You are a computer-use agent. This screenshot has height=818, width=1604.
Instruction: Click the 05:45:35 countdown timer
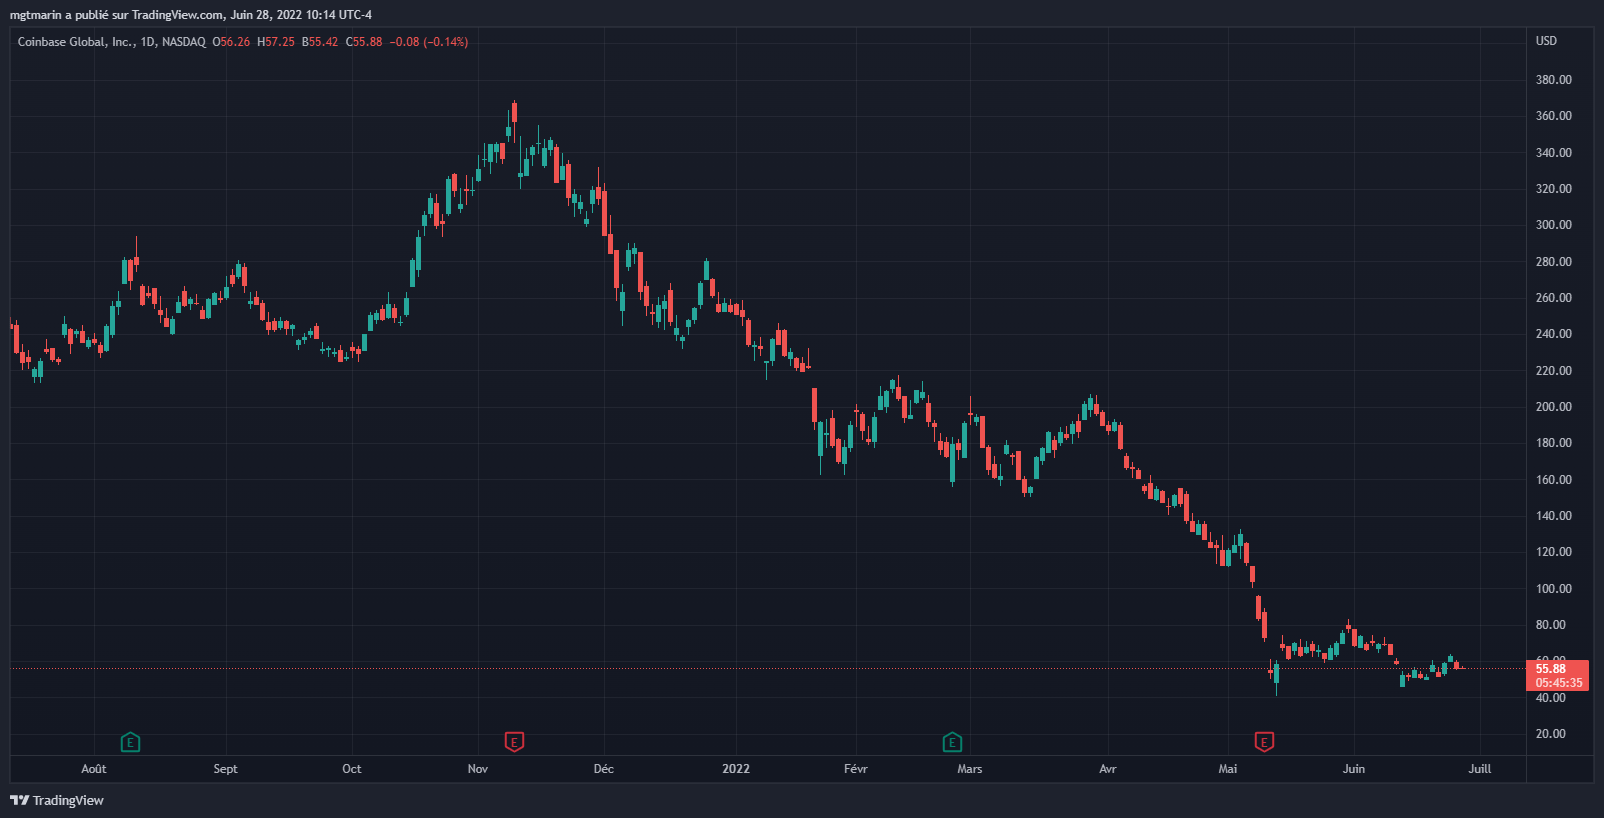[x=1559, y=683]
